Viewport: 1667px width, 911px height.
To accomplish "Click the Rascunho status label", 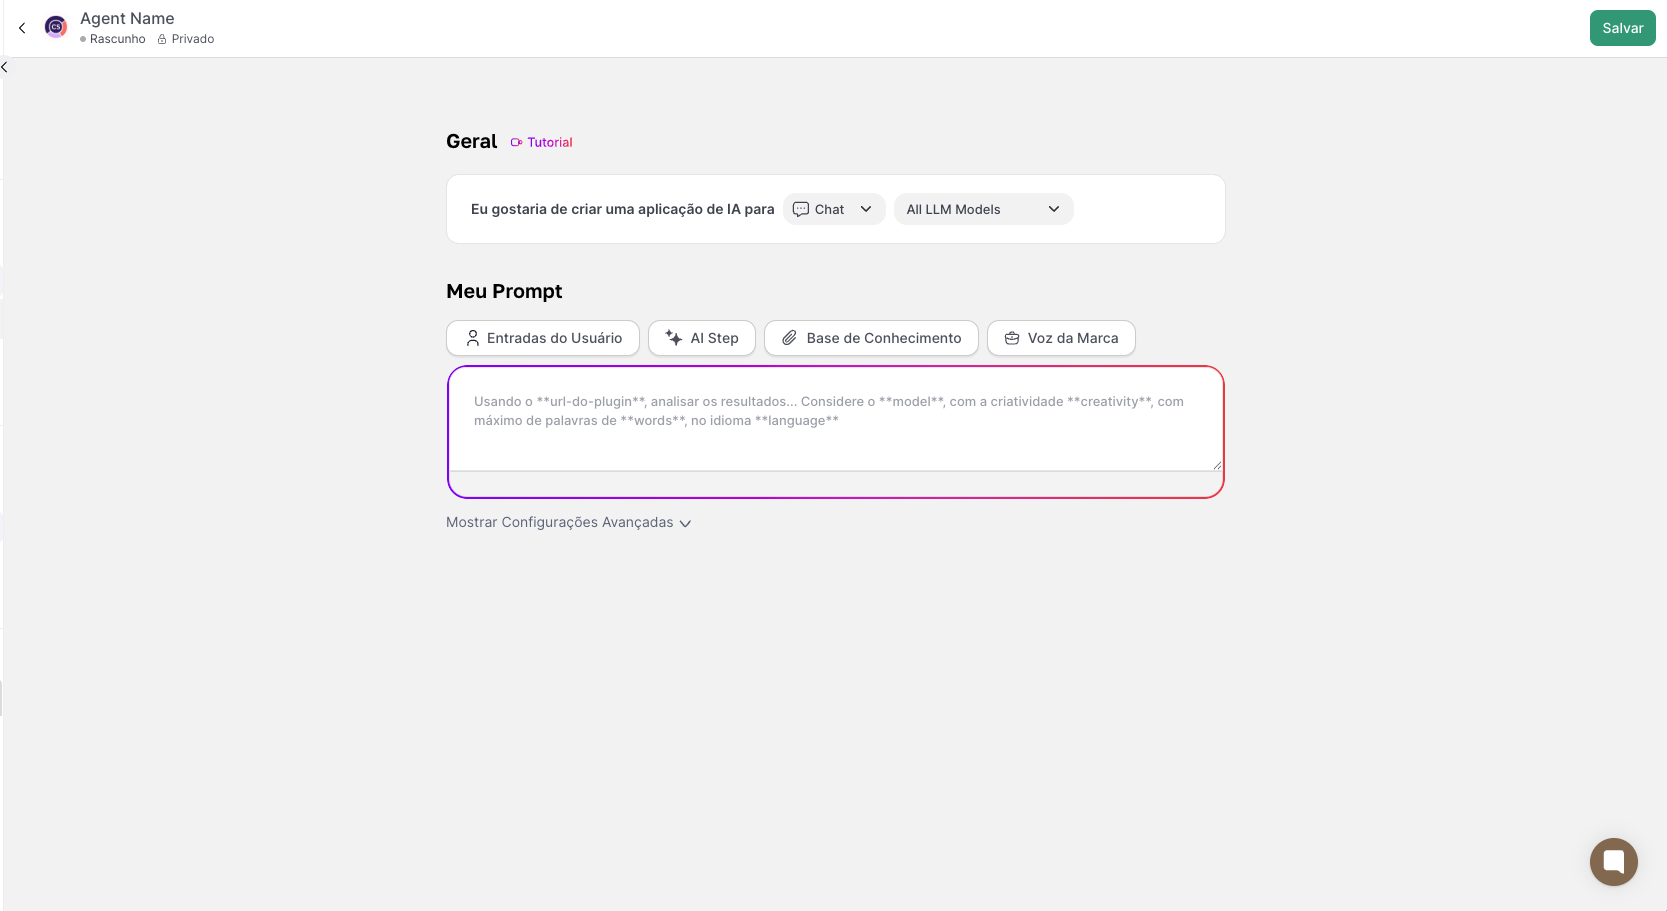I will (117, 39).
